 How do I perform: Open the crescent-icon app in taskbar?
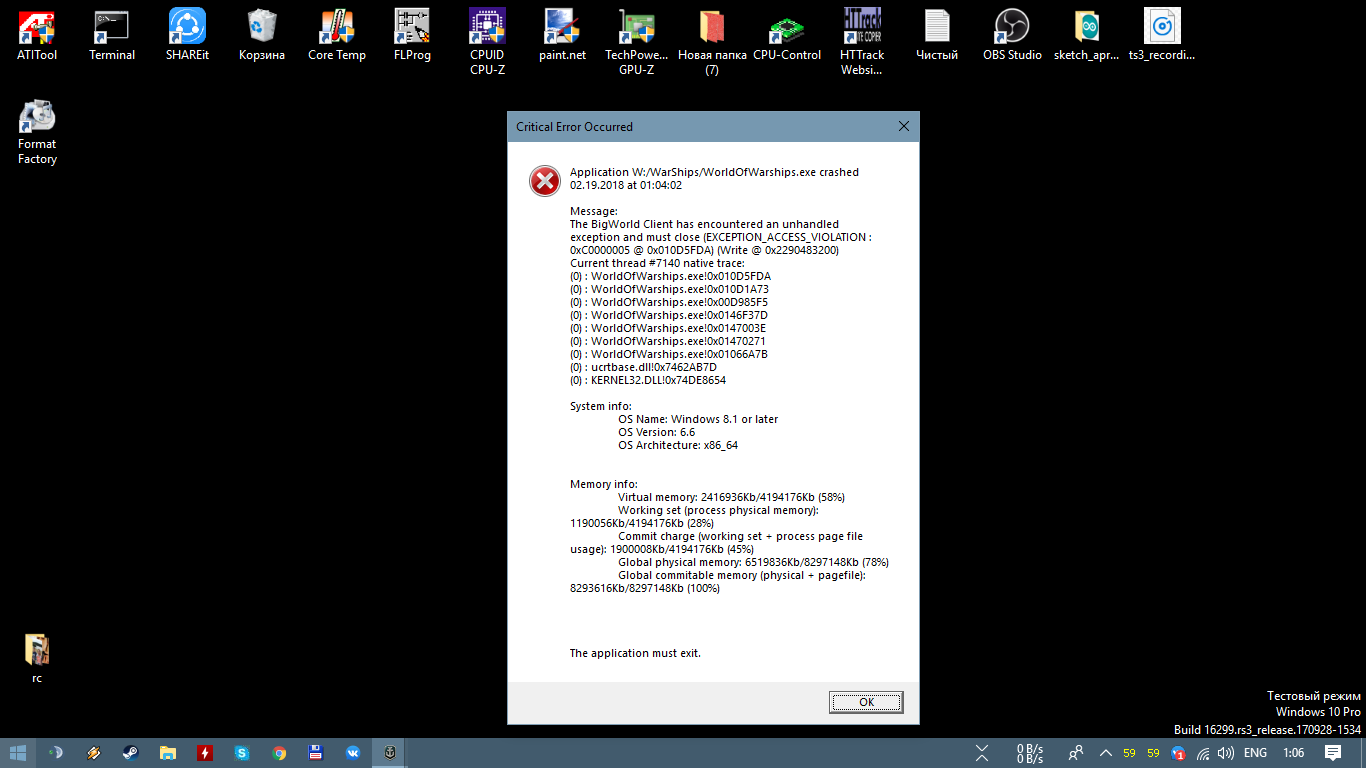[57, 753]
